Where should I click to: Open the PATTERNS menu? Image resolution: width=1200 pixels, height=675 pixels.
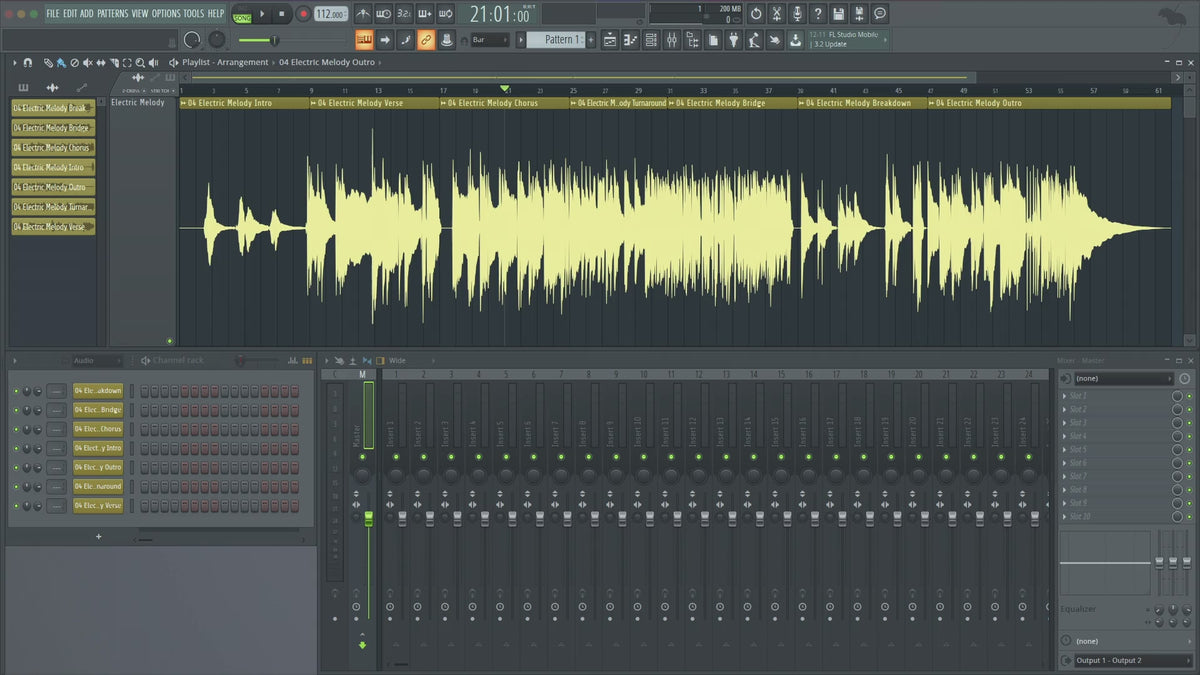[x=112, y=14]
